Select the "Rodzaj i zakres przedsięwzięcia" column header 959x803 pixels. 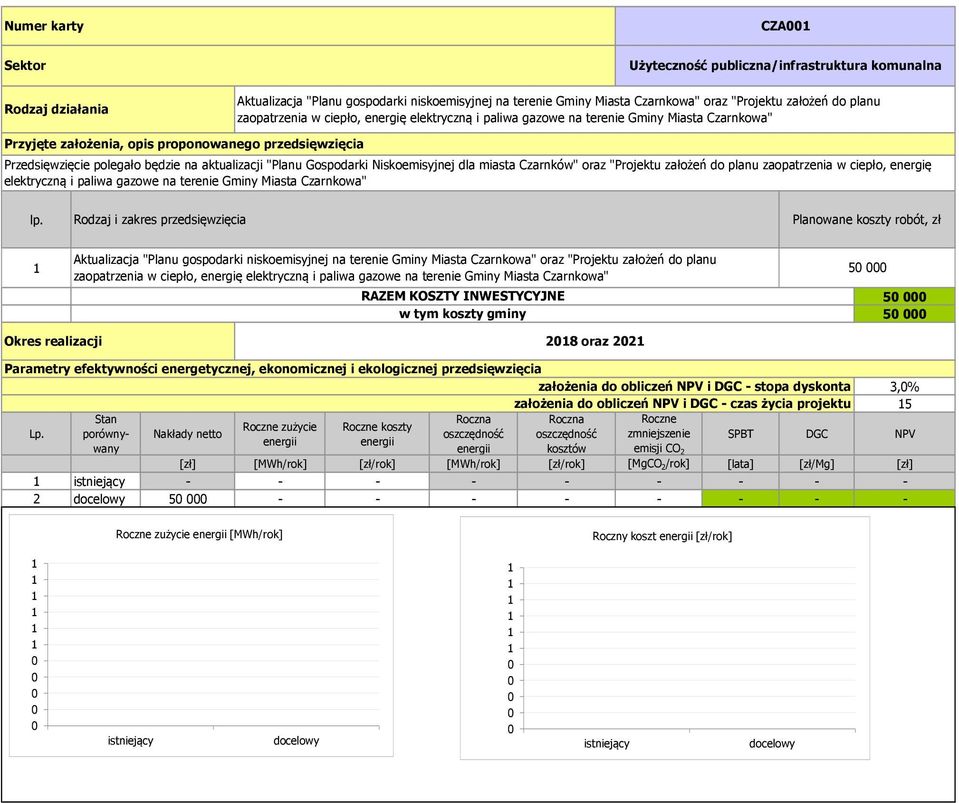coord(425,220)
